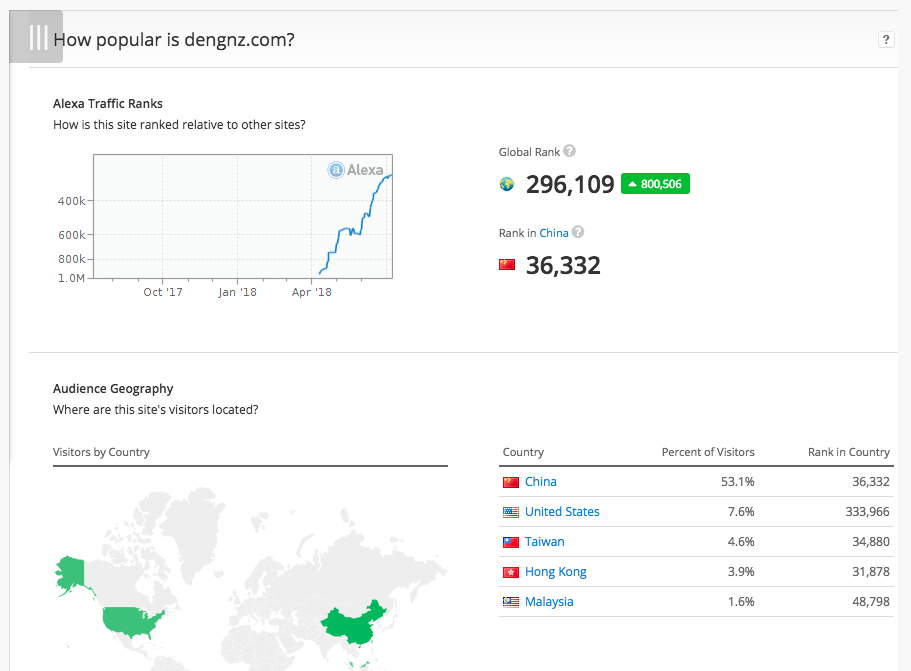Open the United States country link
Image resolution: width=911 pixels, height=671 pixels.
pos(562,512)
